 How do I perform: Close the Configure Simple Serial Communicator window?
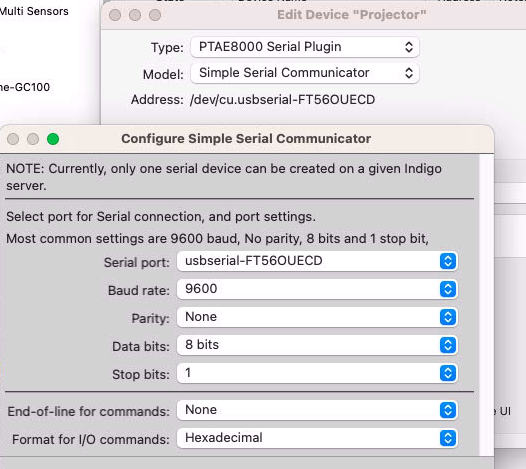13,139
